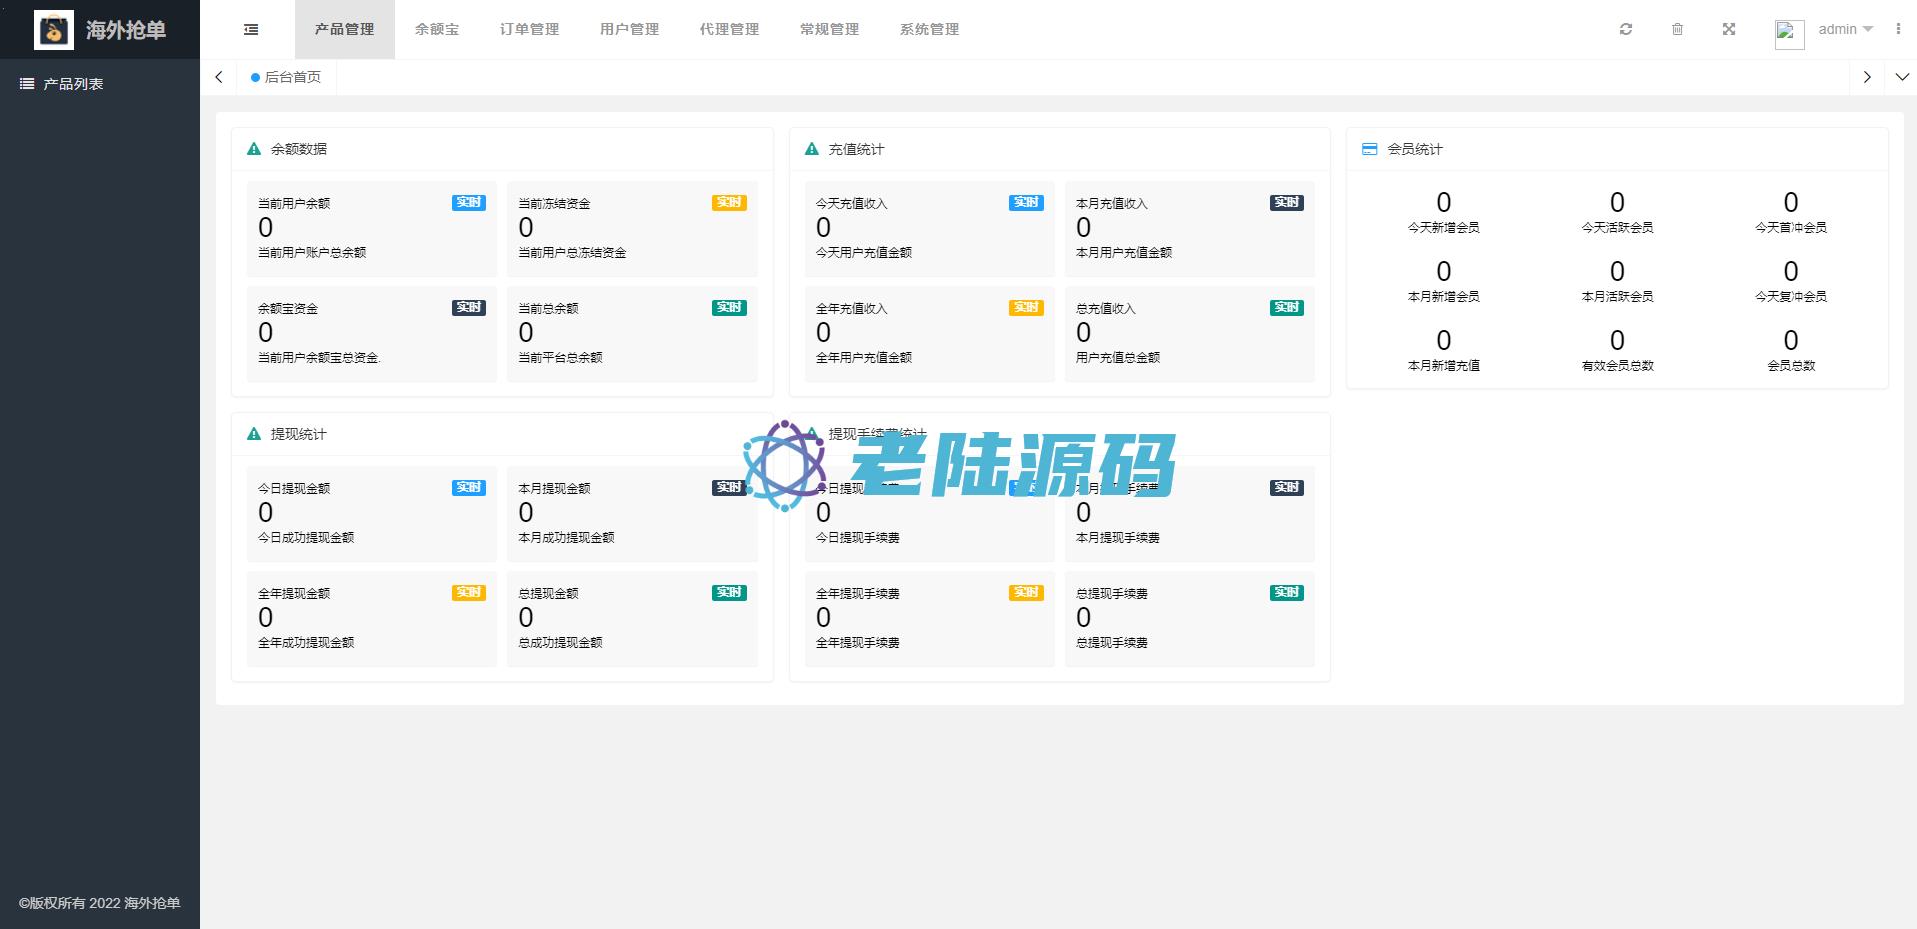Click the 海外抢单 logo image
The width and height of the screenshot is (1917, 929).
pyautogui.click(x=54, y=30)
